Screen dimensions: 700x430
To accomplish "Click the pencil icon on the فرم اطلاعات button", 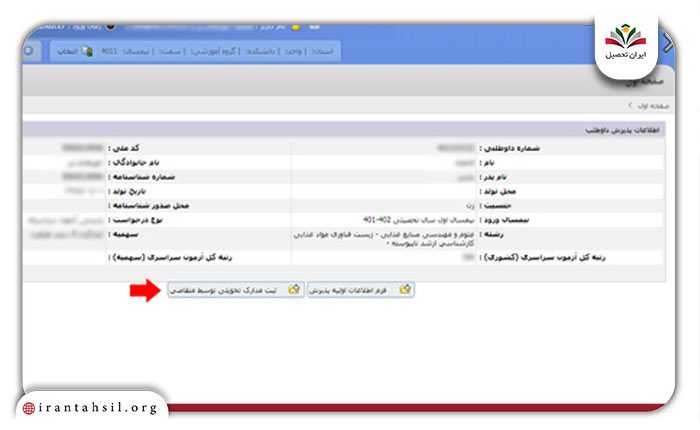I will [405, 289].
